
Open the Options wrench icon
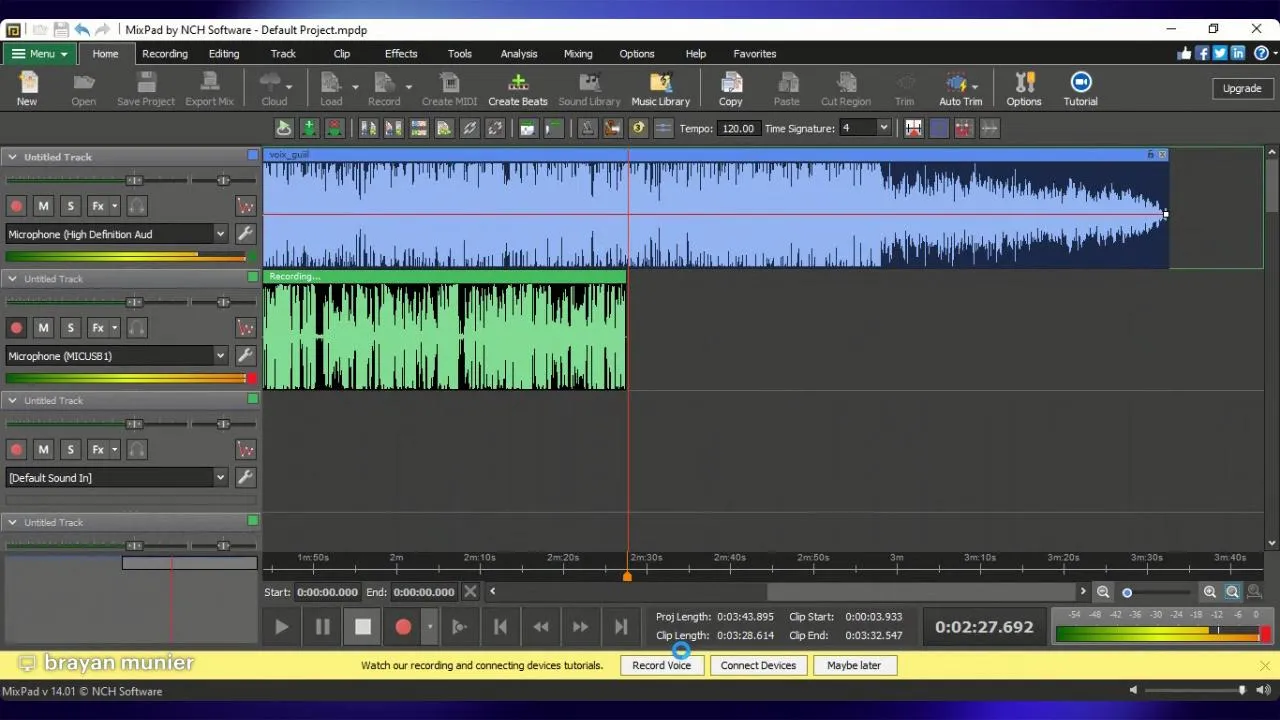pos(1024,89)
